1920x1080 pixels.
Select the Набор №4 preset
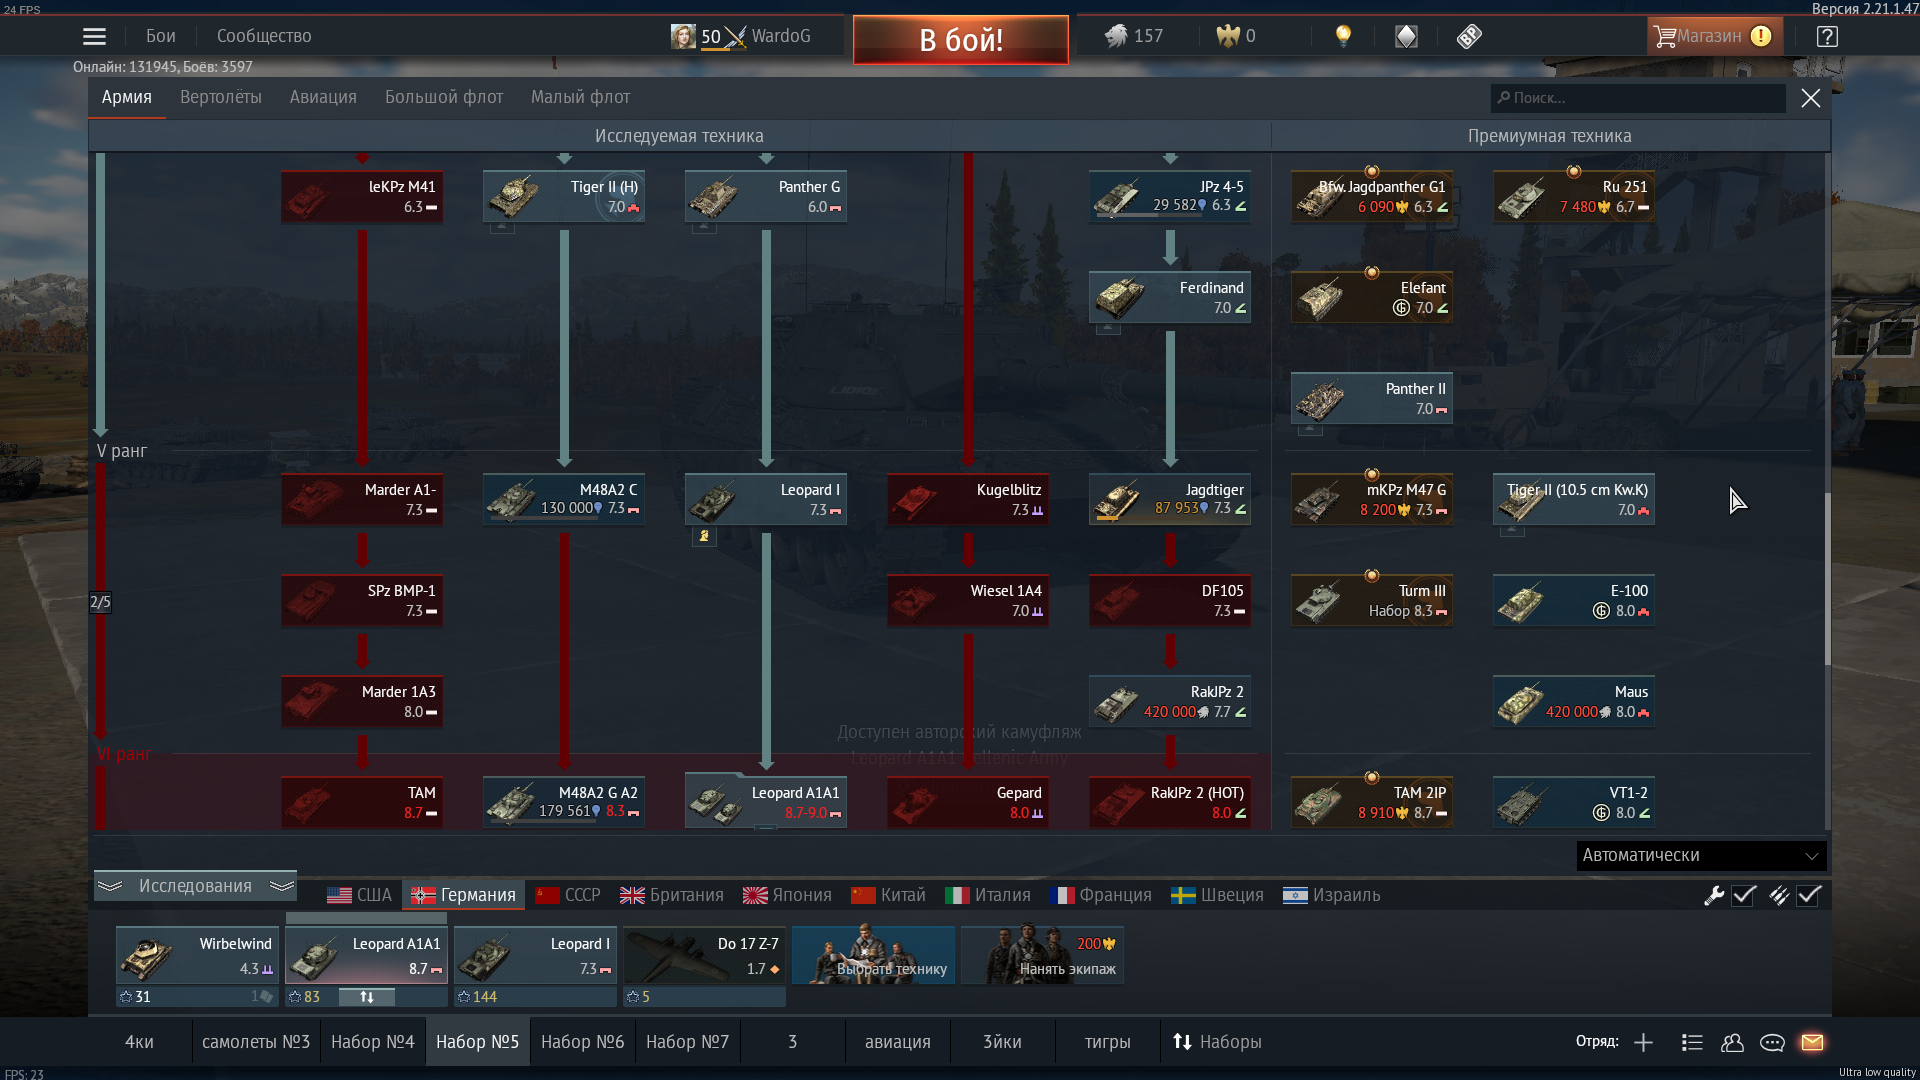coord(372,1042)
